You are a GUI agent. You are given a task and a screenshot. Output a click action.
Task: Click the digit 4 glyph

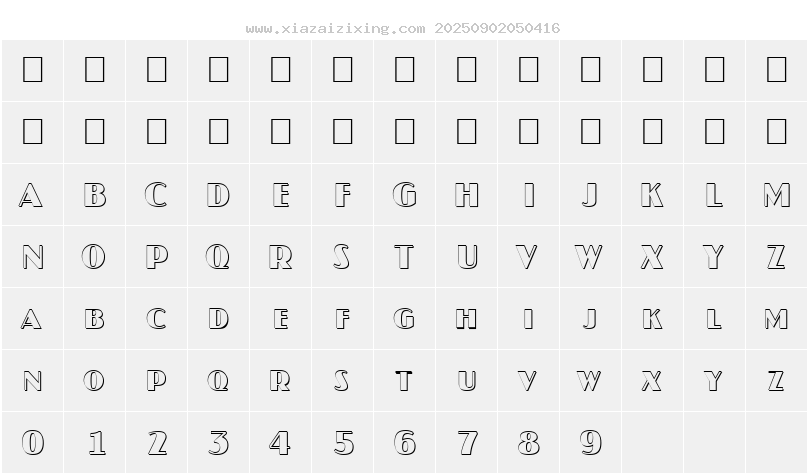point(280,443)
